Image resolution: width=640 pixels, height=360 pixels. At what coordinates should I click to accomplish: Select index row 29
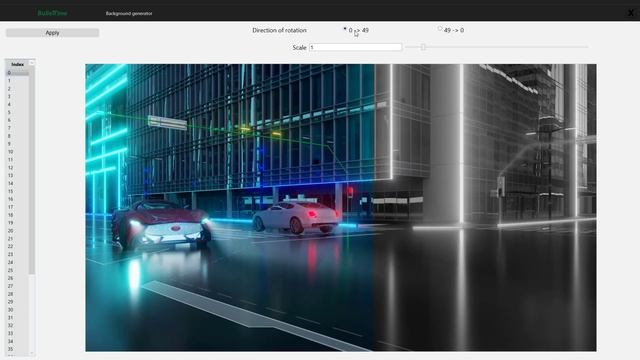17,302
